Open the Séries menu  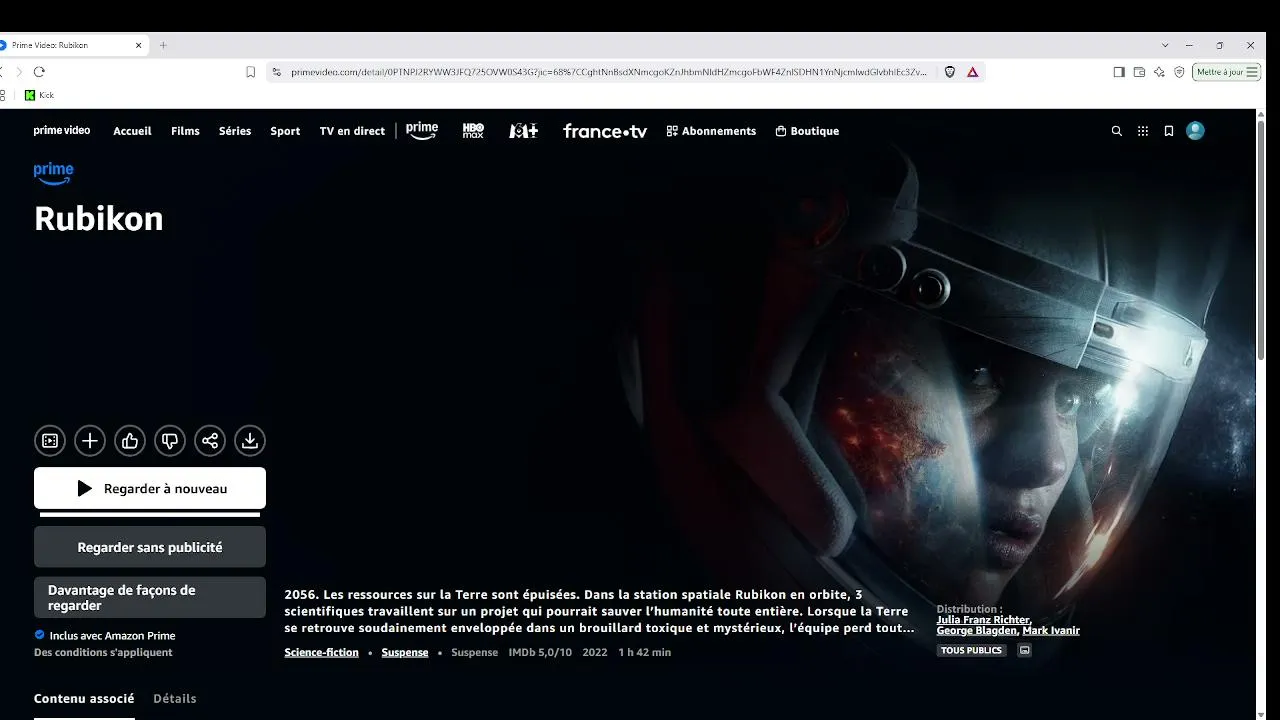(235, 131)
